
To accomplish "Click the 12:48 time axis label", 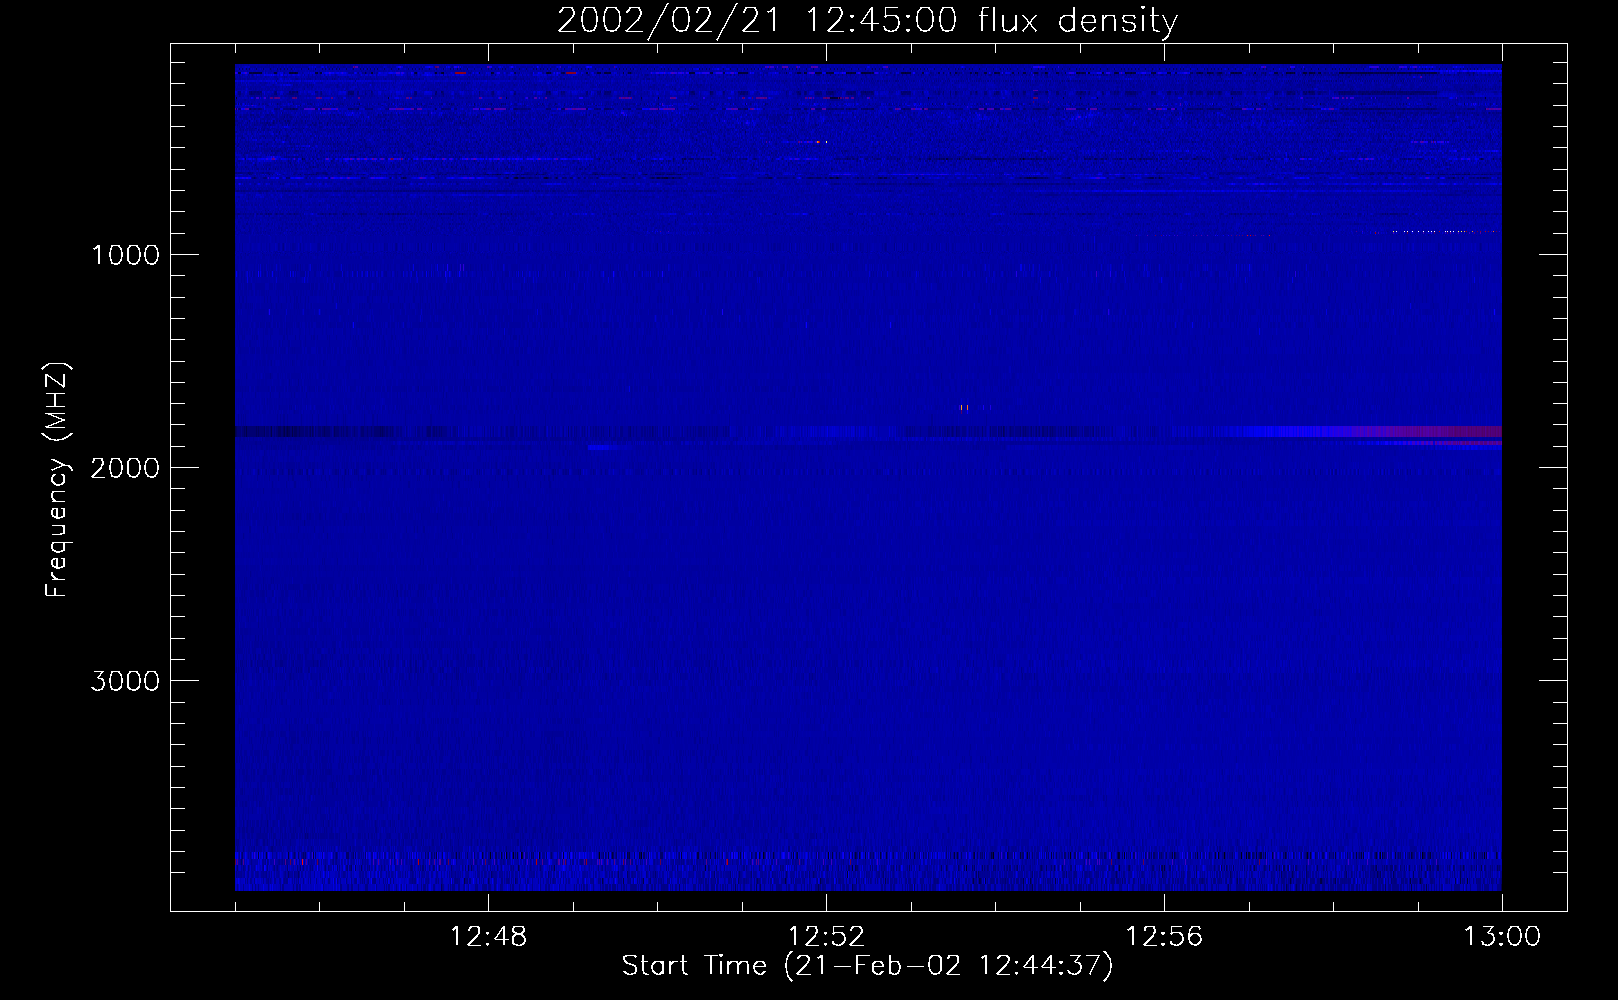I will click(488, 937).
